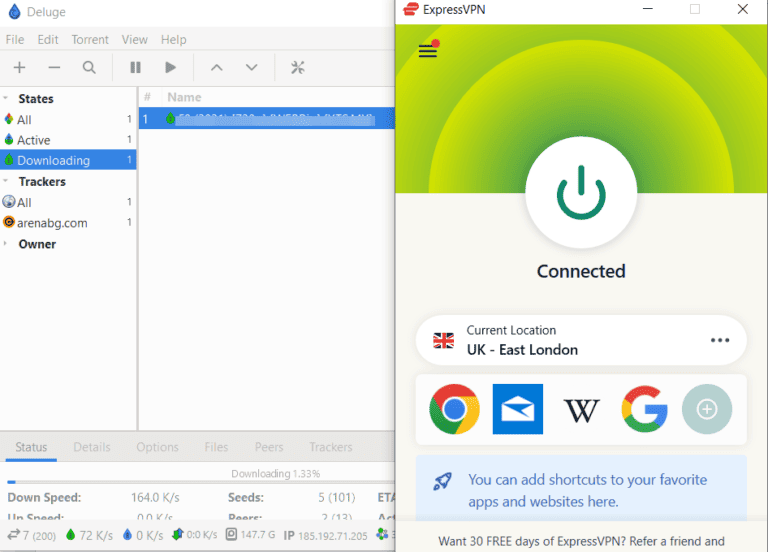The height and width of the screenshot is (552, 768).
Task: Move torrent down in queue
Action: click(252, 67)
